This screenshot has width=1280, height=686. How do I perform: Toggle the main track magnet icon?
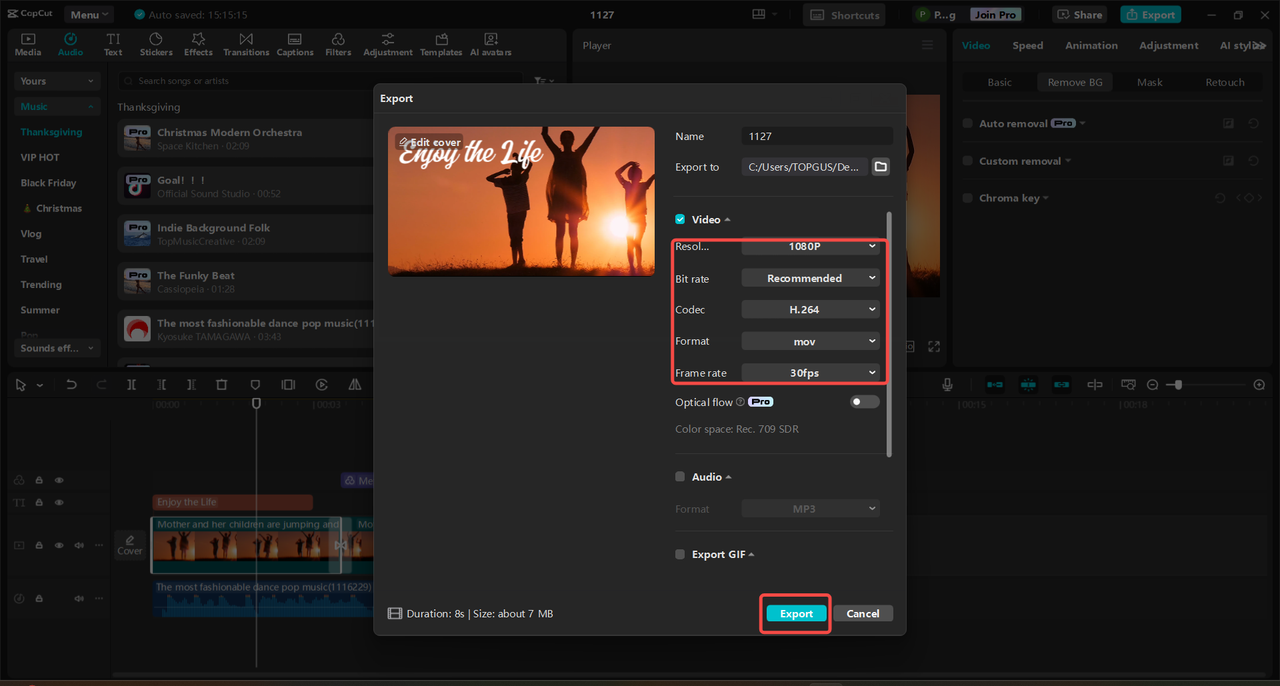coord(995,385)
